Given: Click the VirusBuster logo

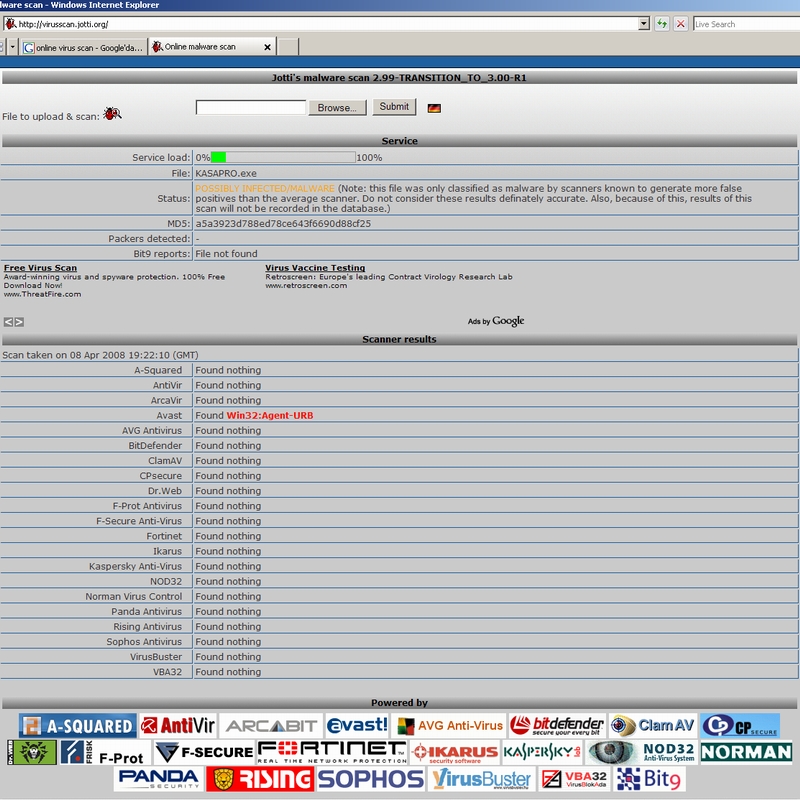Looking at the screenshot, I should (481, 779).
